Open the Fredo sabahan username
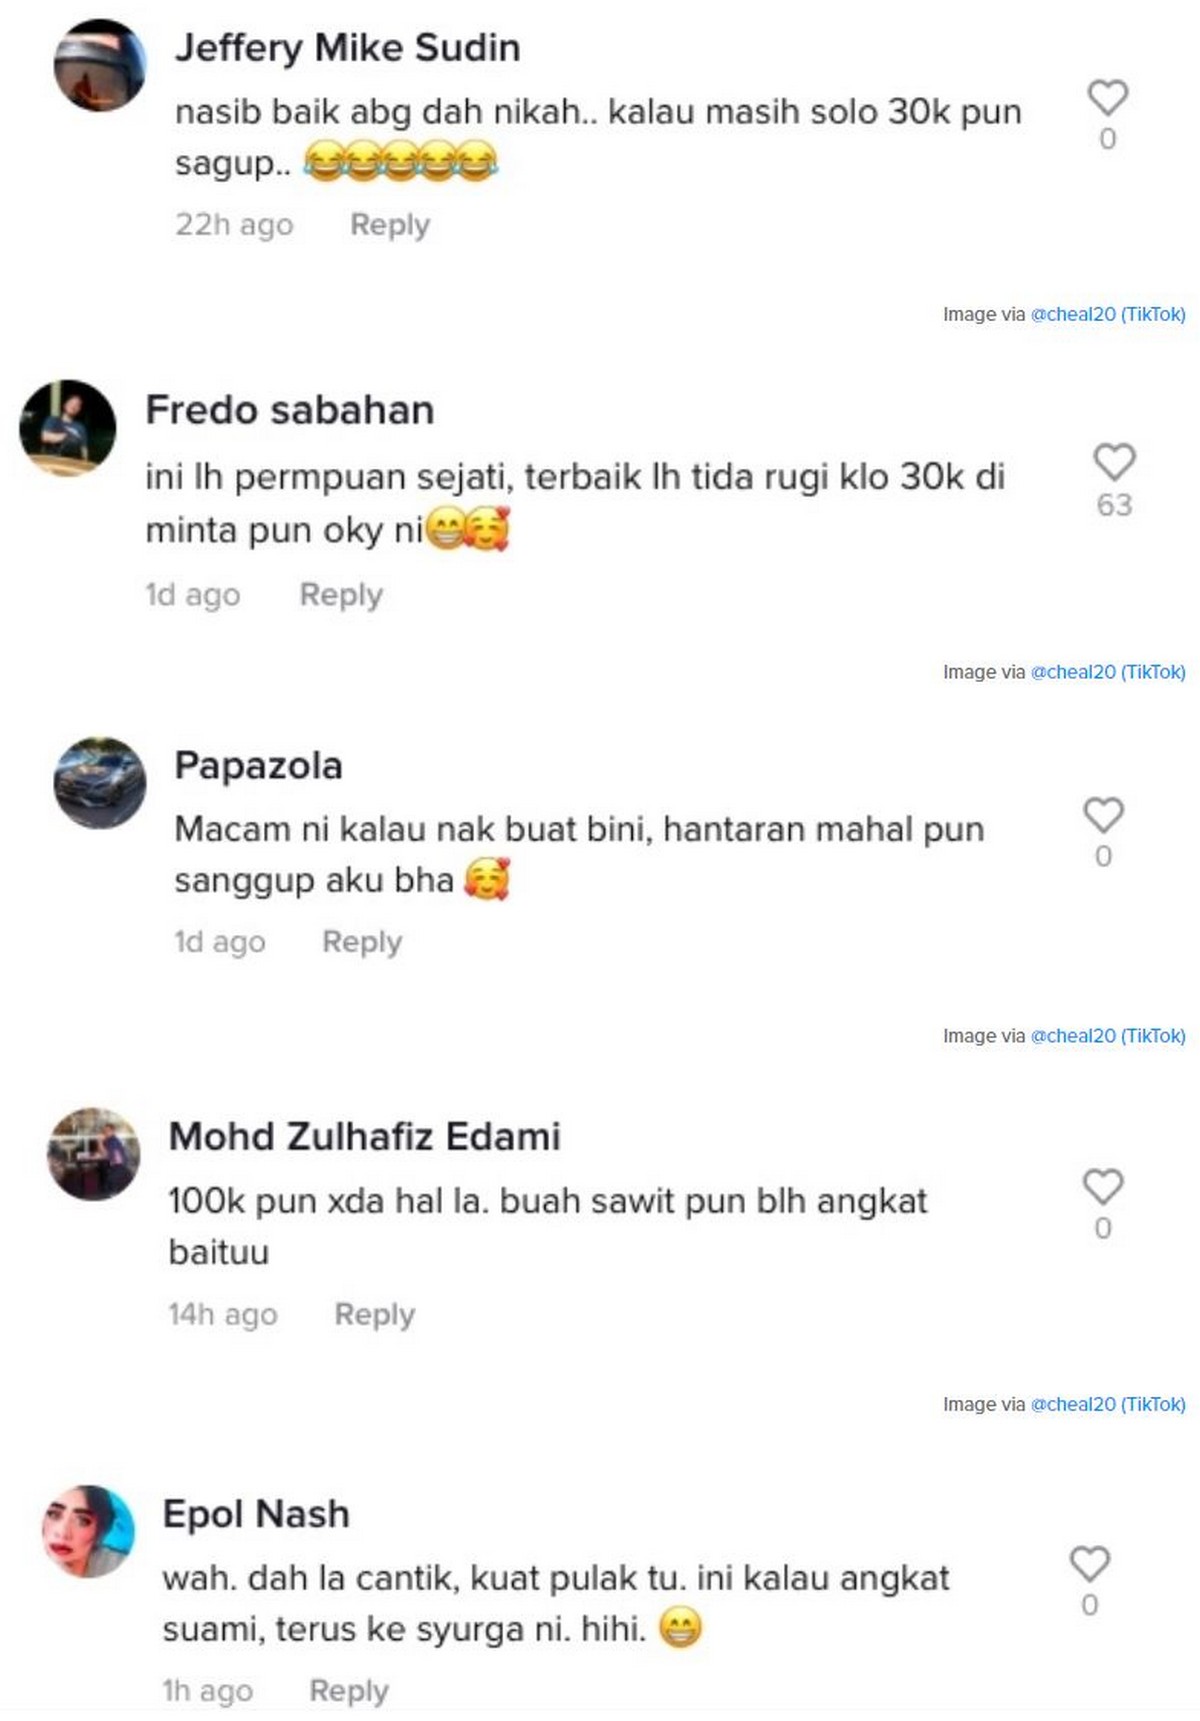Image resolution: width=1200 pixels, height=1721 pixels. (290, 410)
